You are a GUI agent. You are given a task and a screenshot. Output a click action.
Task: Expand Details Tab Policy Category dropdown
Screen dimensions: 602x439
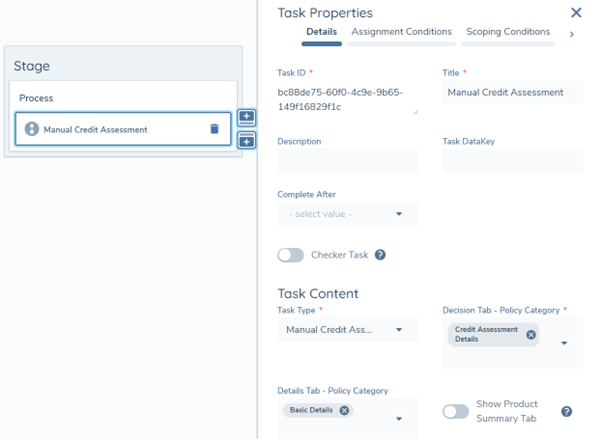400,419
